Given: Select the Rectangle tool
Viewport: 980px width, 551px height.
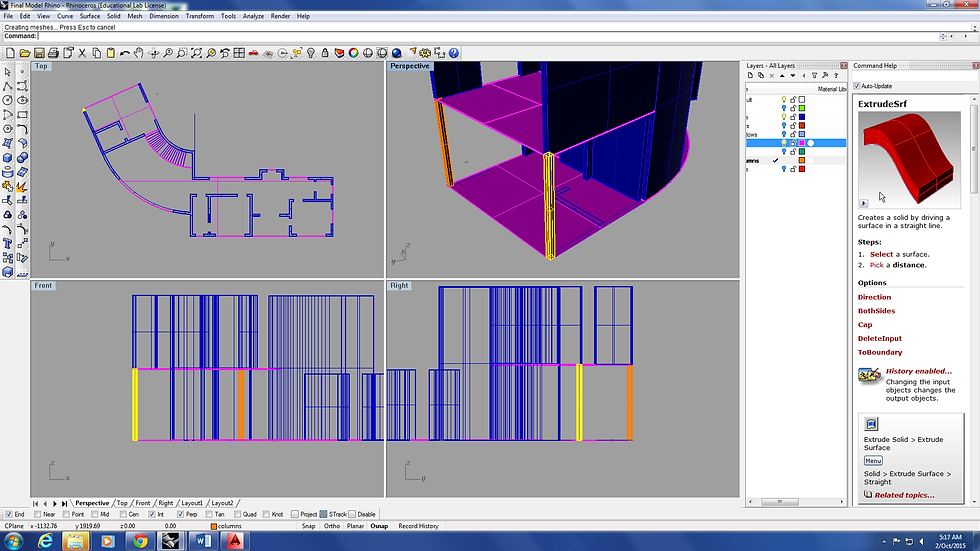Looking at the screenshot, I should click(x=22, y=115).
